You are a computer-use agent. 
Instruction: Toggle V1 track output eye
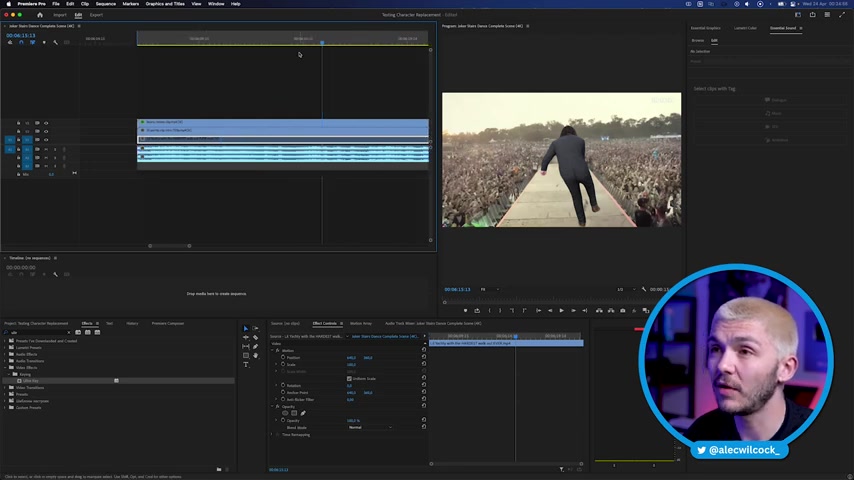click(46, 139)
